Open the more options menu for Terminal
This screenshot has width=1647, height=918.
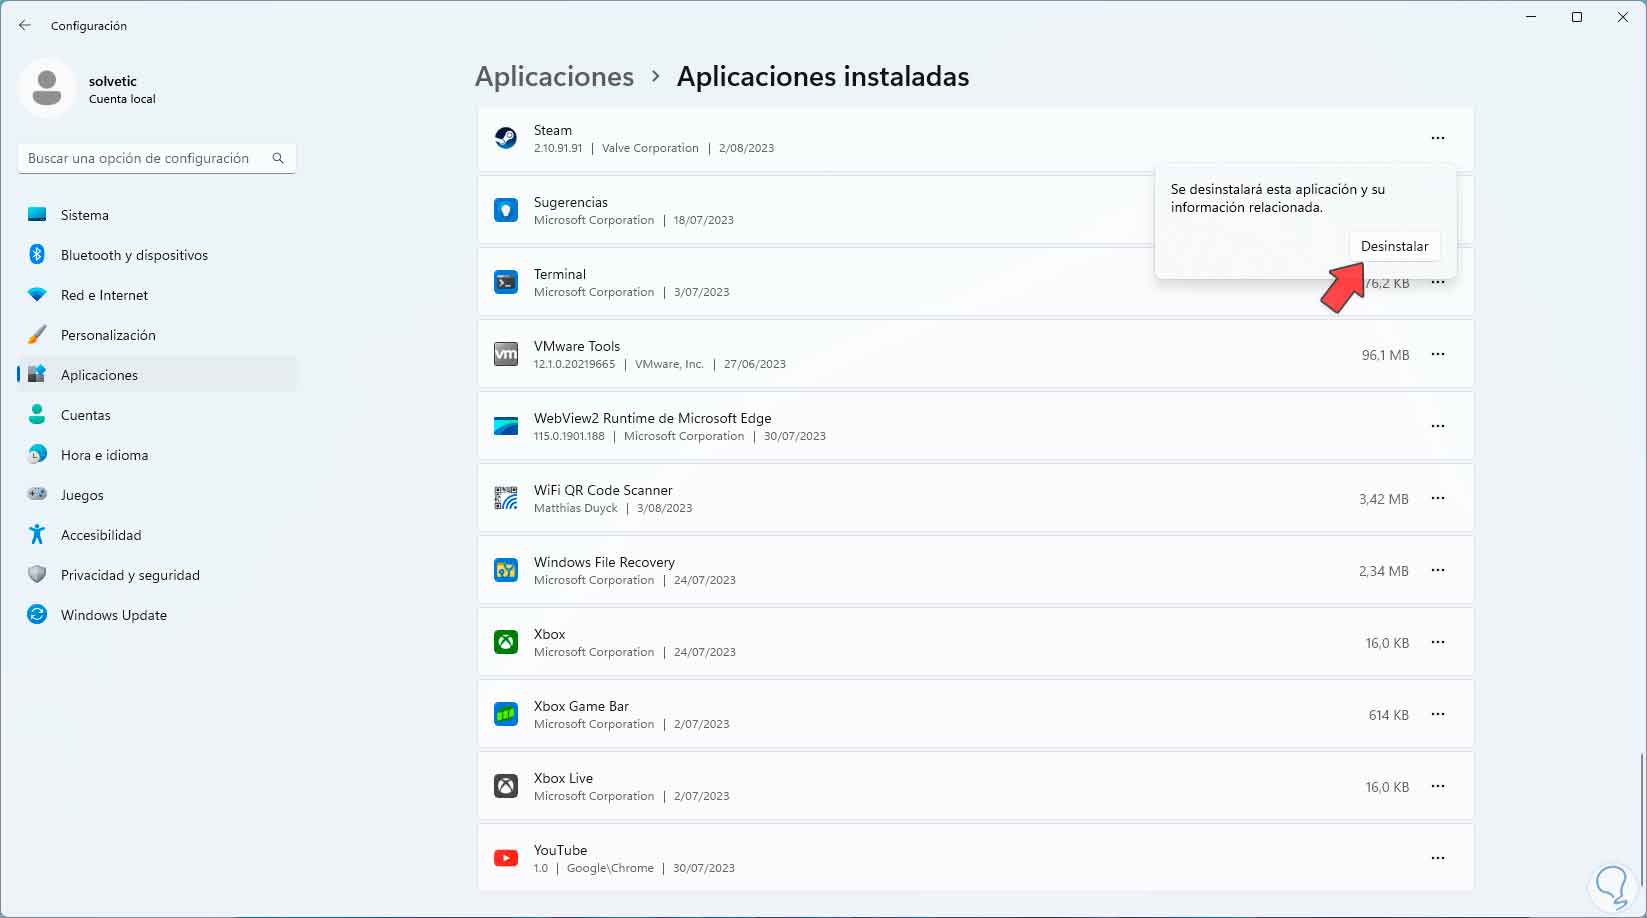pos(1438,283)
